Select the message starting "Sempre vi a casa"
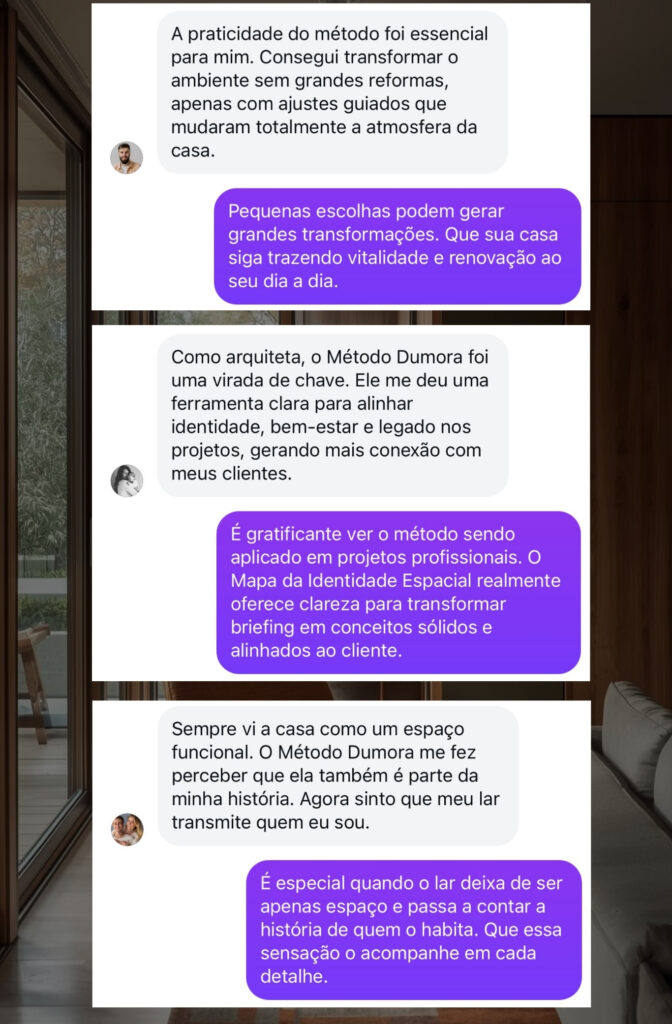 click(338, 776)
